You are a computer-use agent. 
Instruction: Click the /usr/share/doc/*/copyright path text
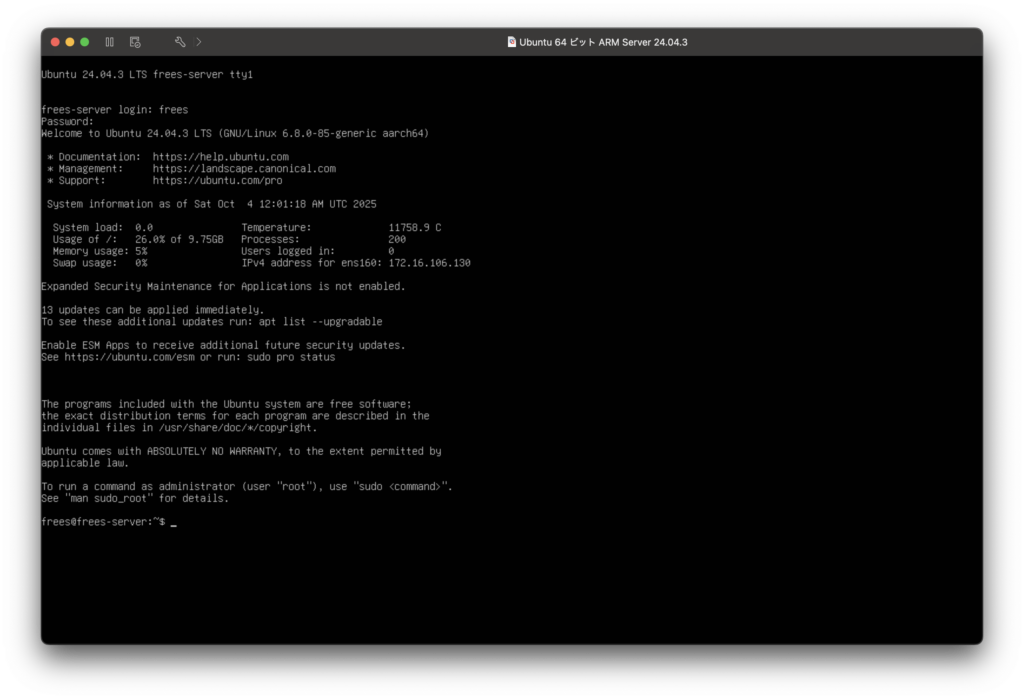(x=232, y=427)
